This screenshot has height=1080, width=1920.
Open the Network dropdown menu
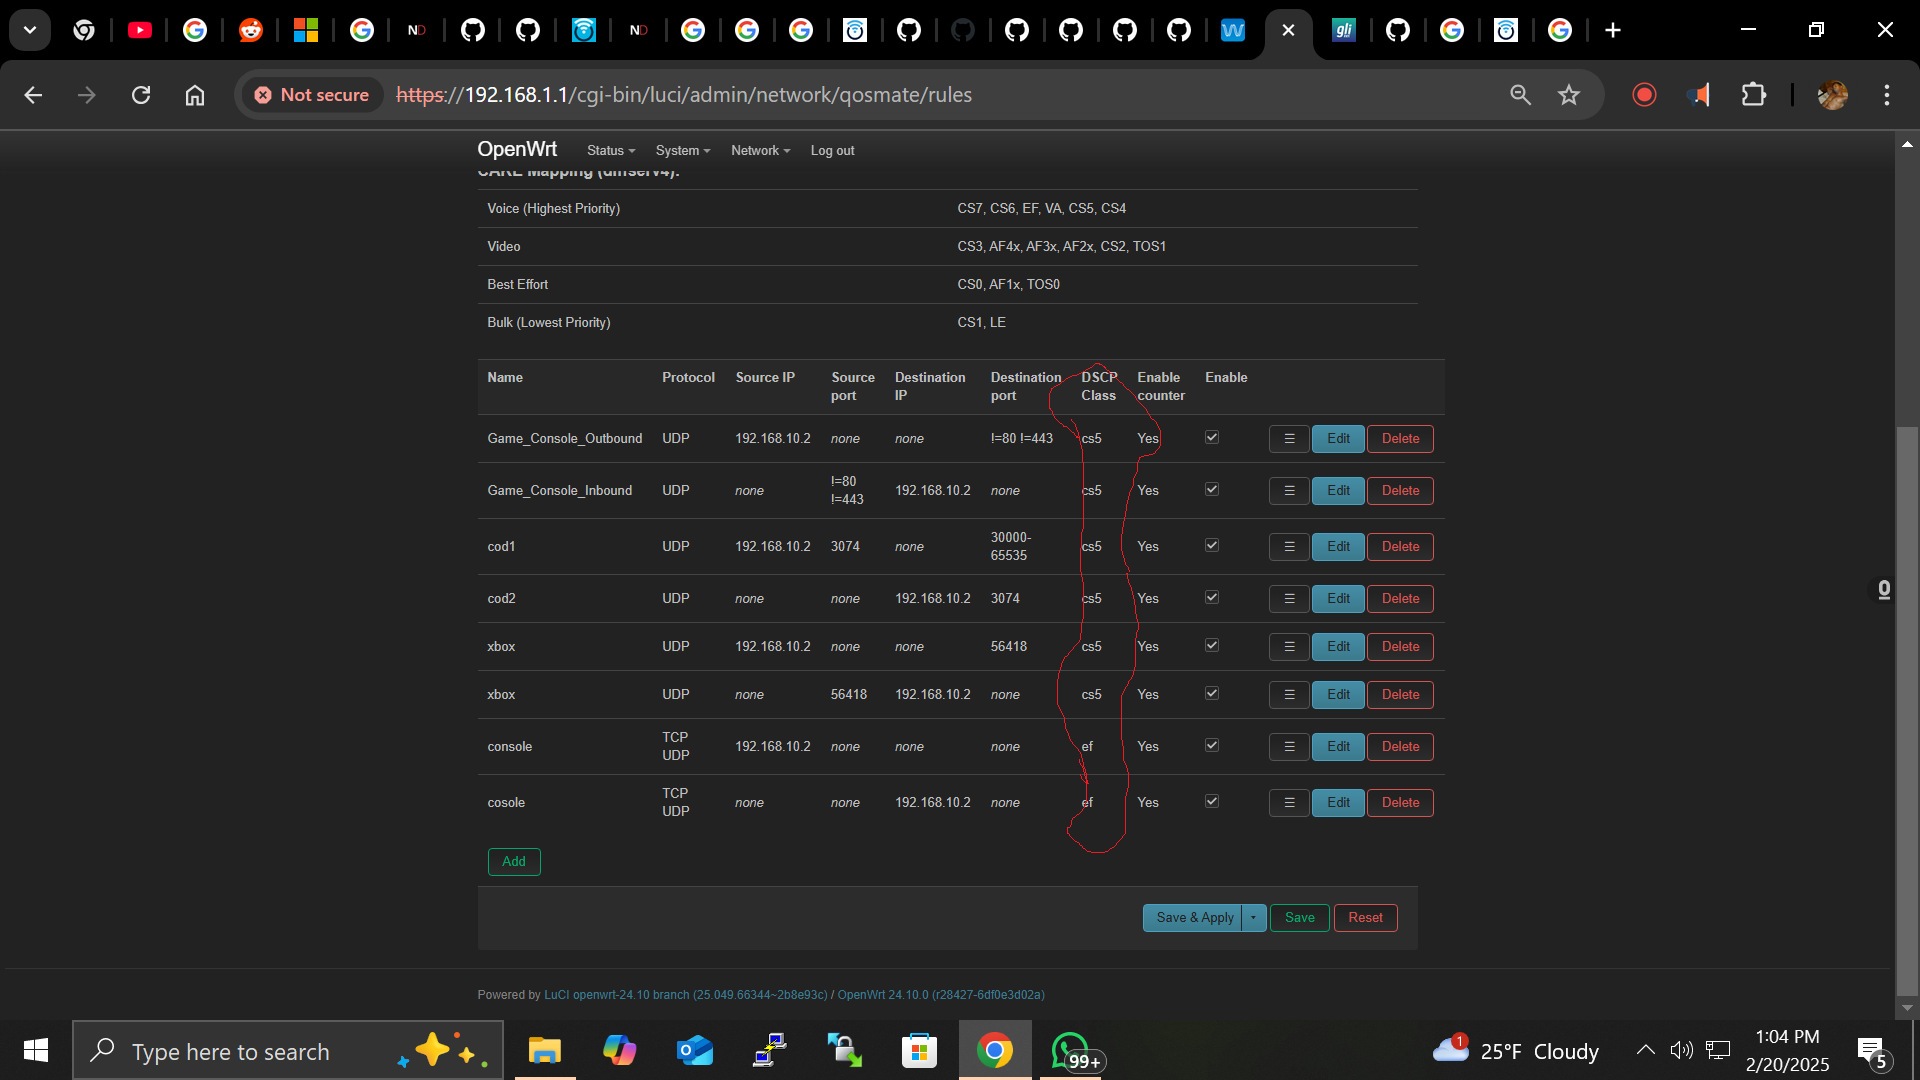[x=759, y=150]
